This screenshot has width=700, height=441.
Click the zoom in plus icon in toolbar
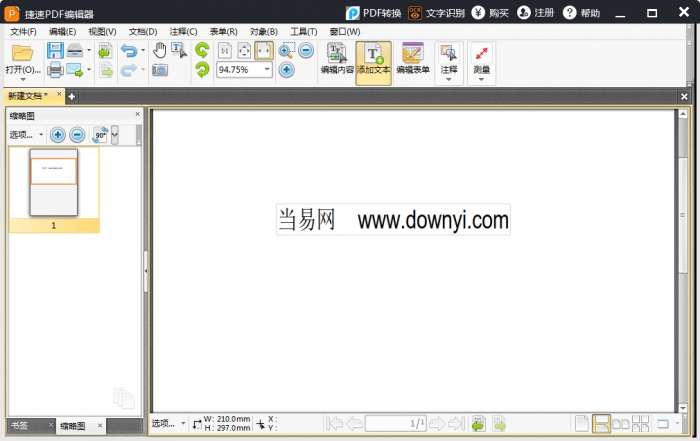tap(287, 70)
